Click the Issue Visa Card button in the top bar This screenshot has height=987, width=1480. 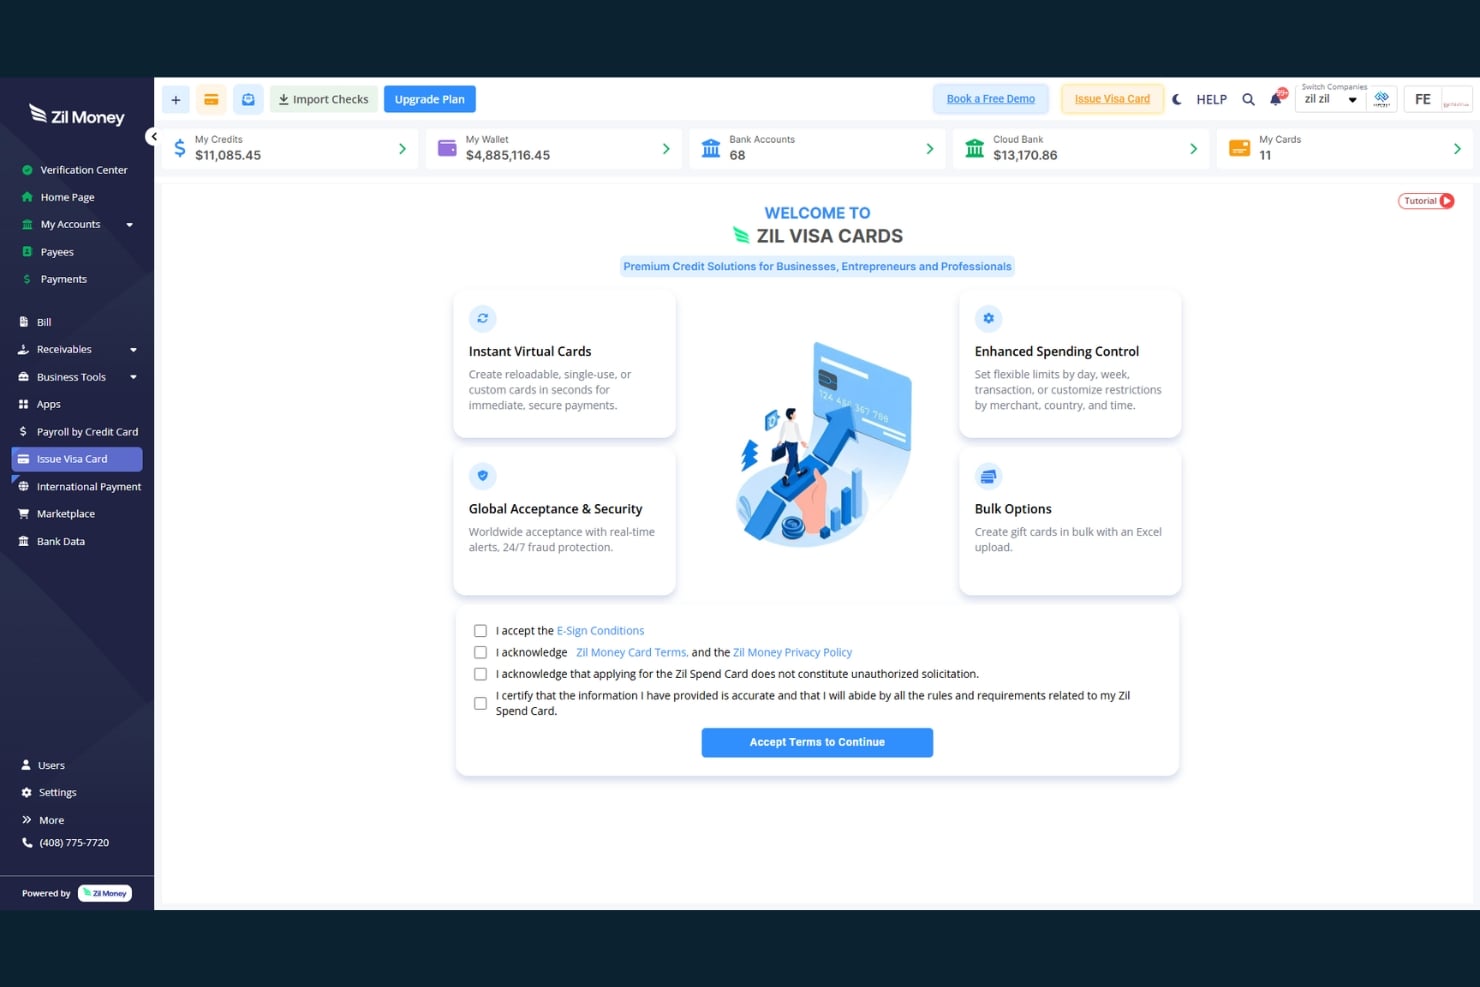(x=1112, y=99)
